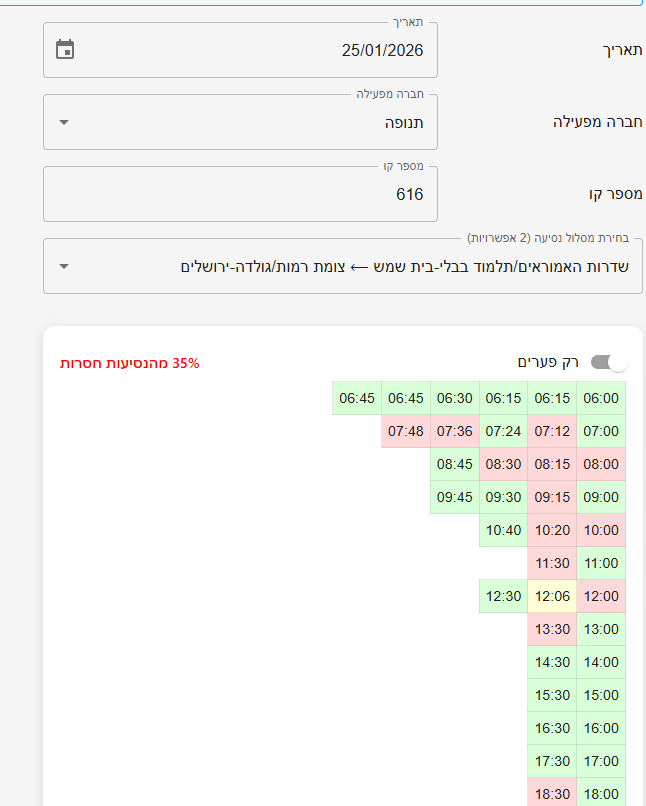Screen dimensions: 646x806
Task: Select the 10:40 green trip cell
Action: pyautogui.click(x=503, y=530)
